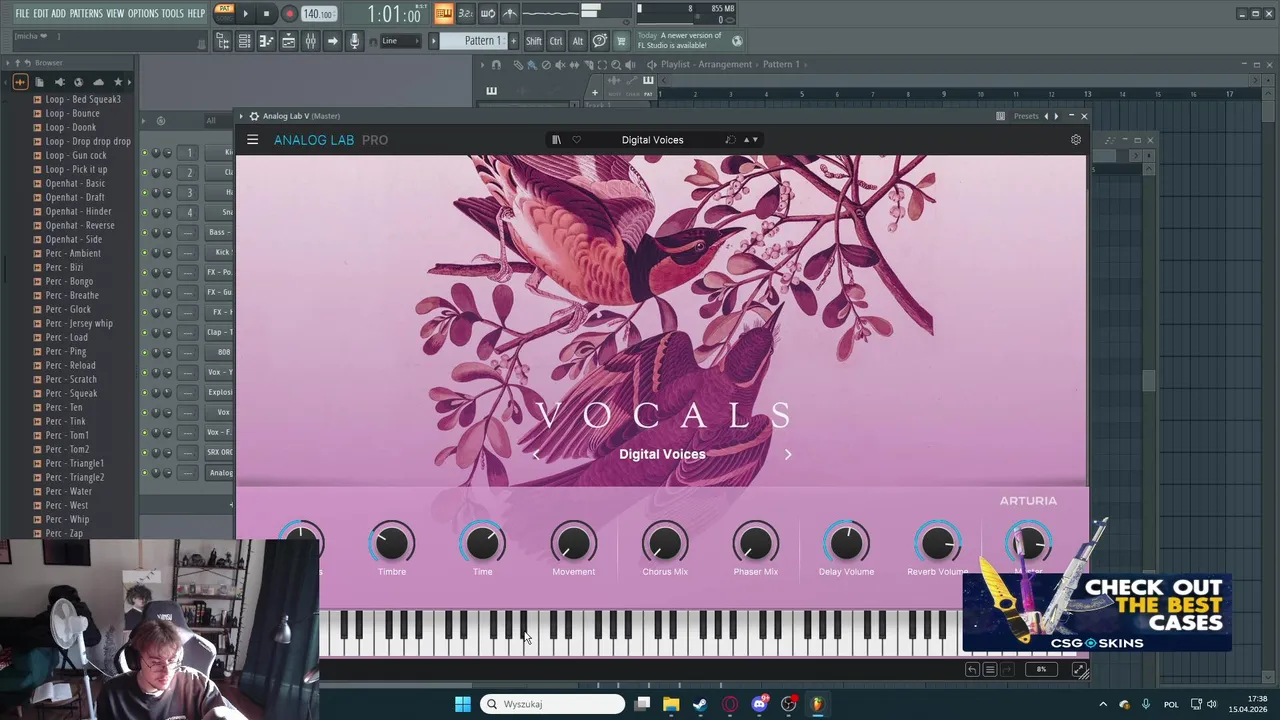Open Playlist menu arrow beside magnet
Screen dimensions: 1280x720
tap(481, 64)
